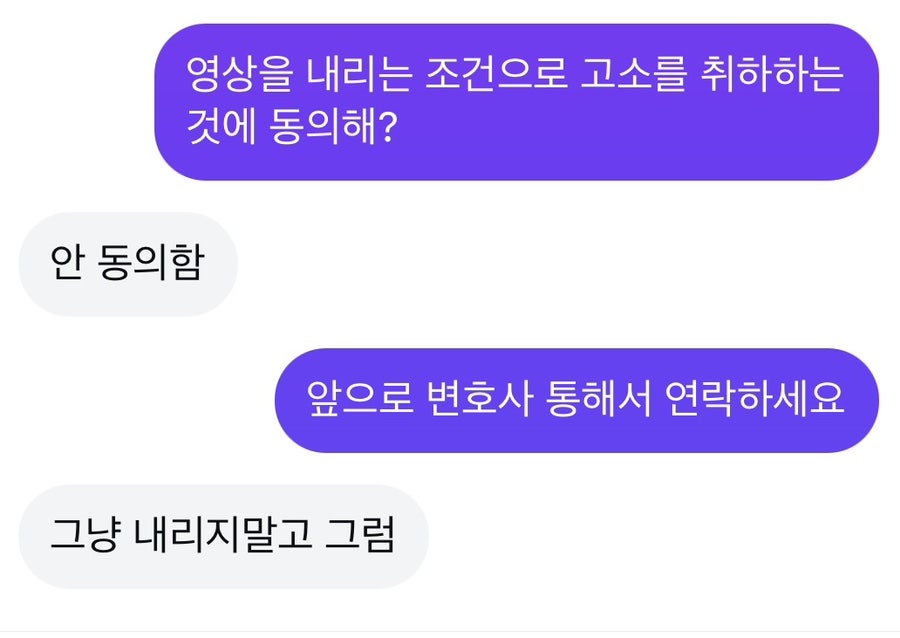
Task: Click '동의해?' in the first purple bubble
Action: coord(330,129)
